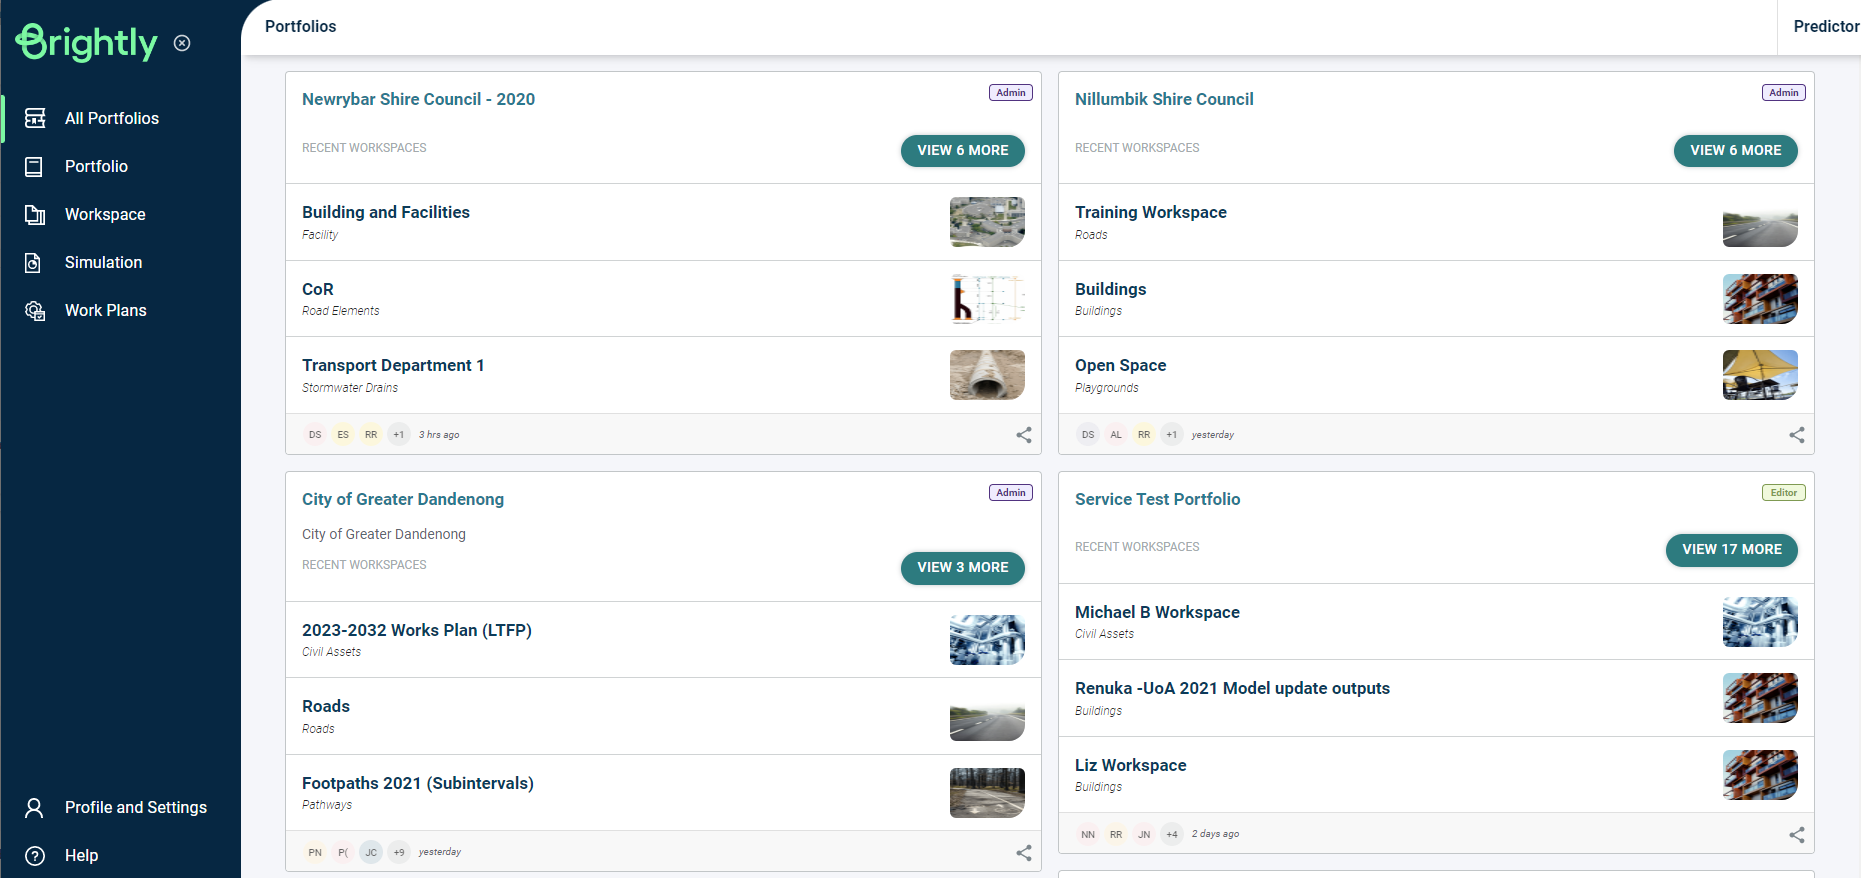The height and width of the screenshot is (878, 1861).
Task: Click the Help question mark icon
Action: [x=35, y=855]
